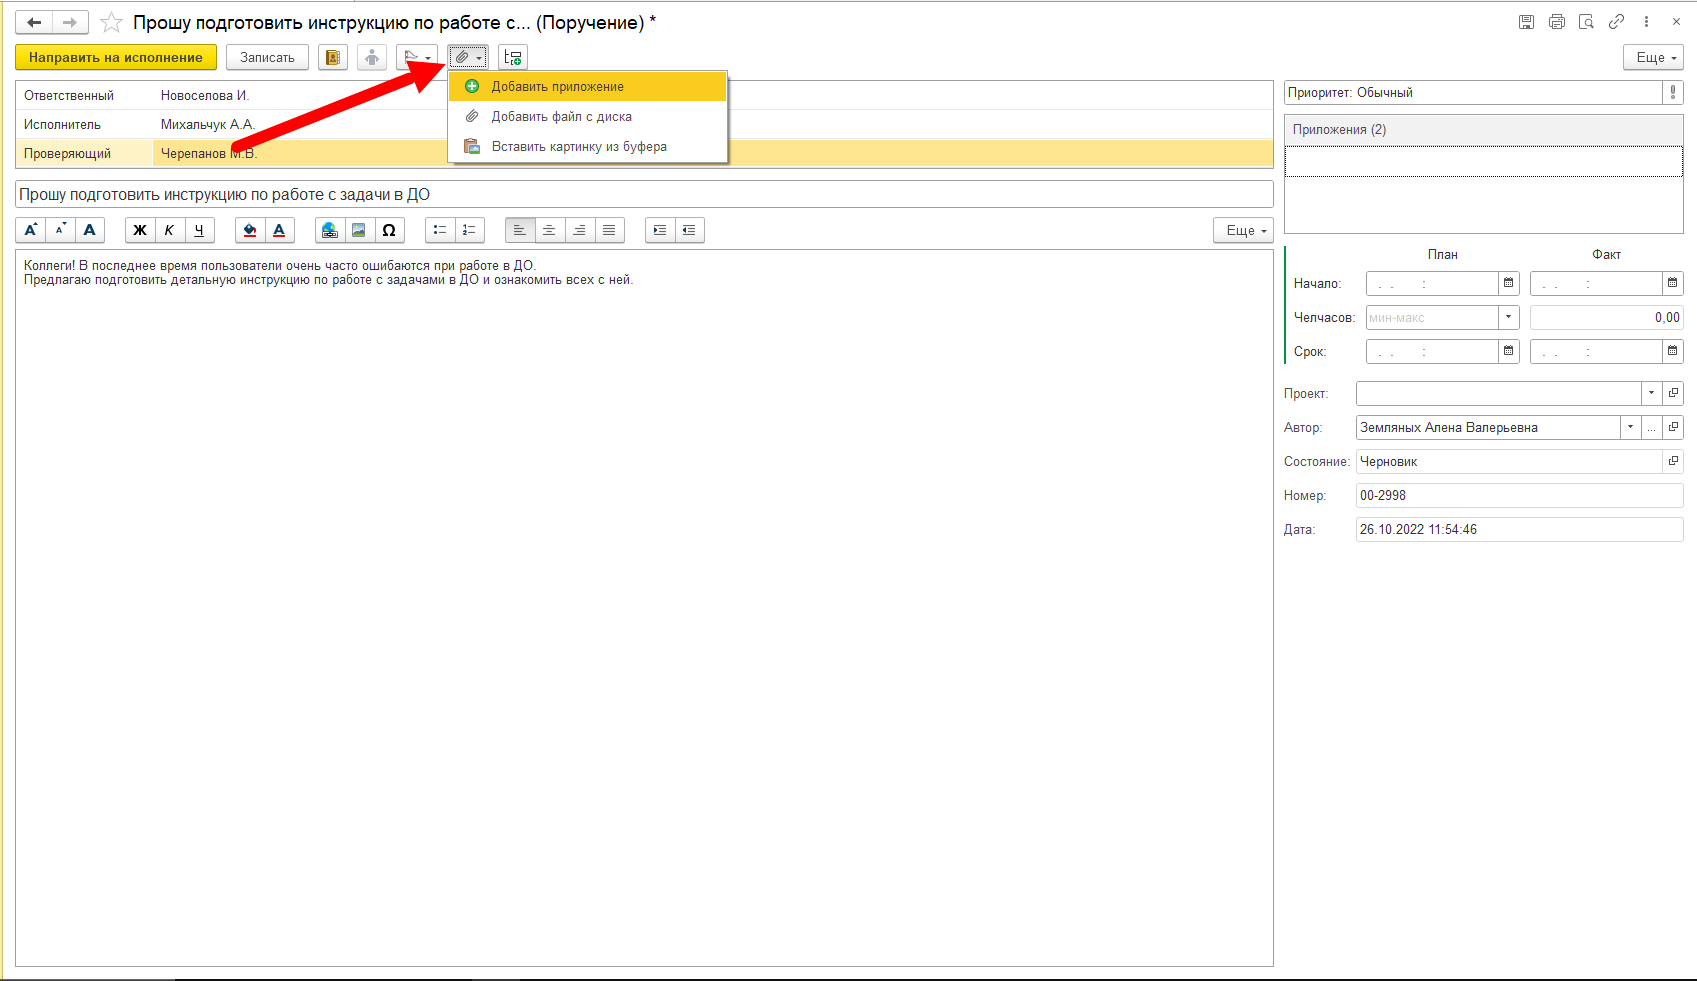Screen dimensions: 1697x981
Task: Increase font size icon
Action: [30, 230]
